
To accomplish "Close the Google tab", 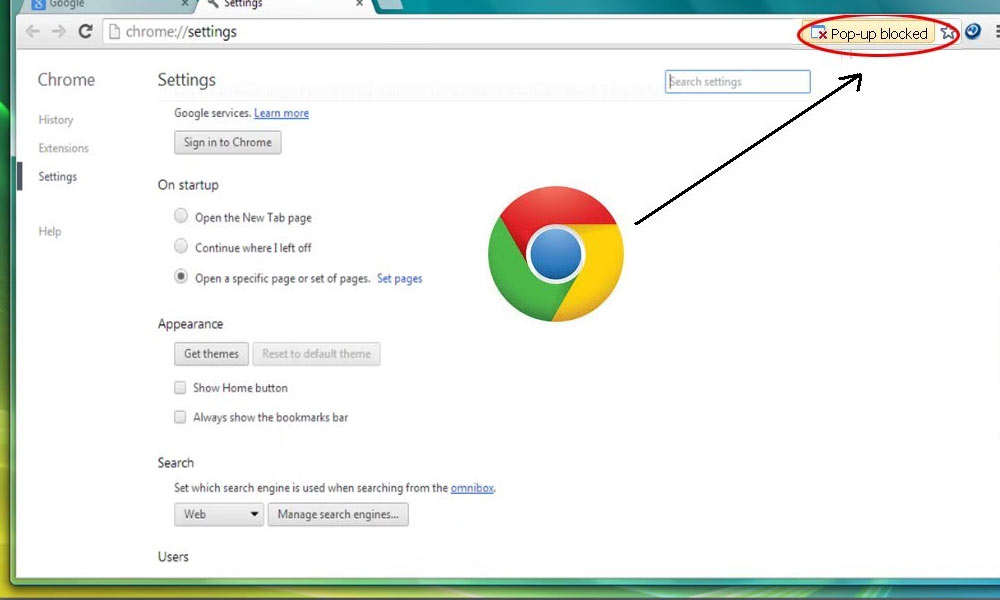I will coord(184,4).
